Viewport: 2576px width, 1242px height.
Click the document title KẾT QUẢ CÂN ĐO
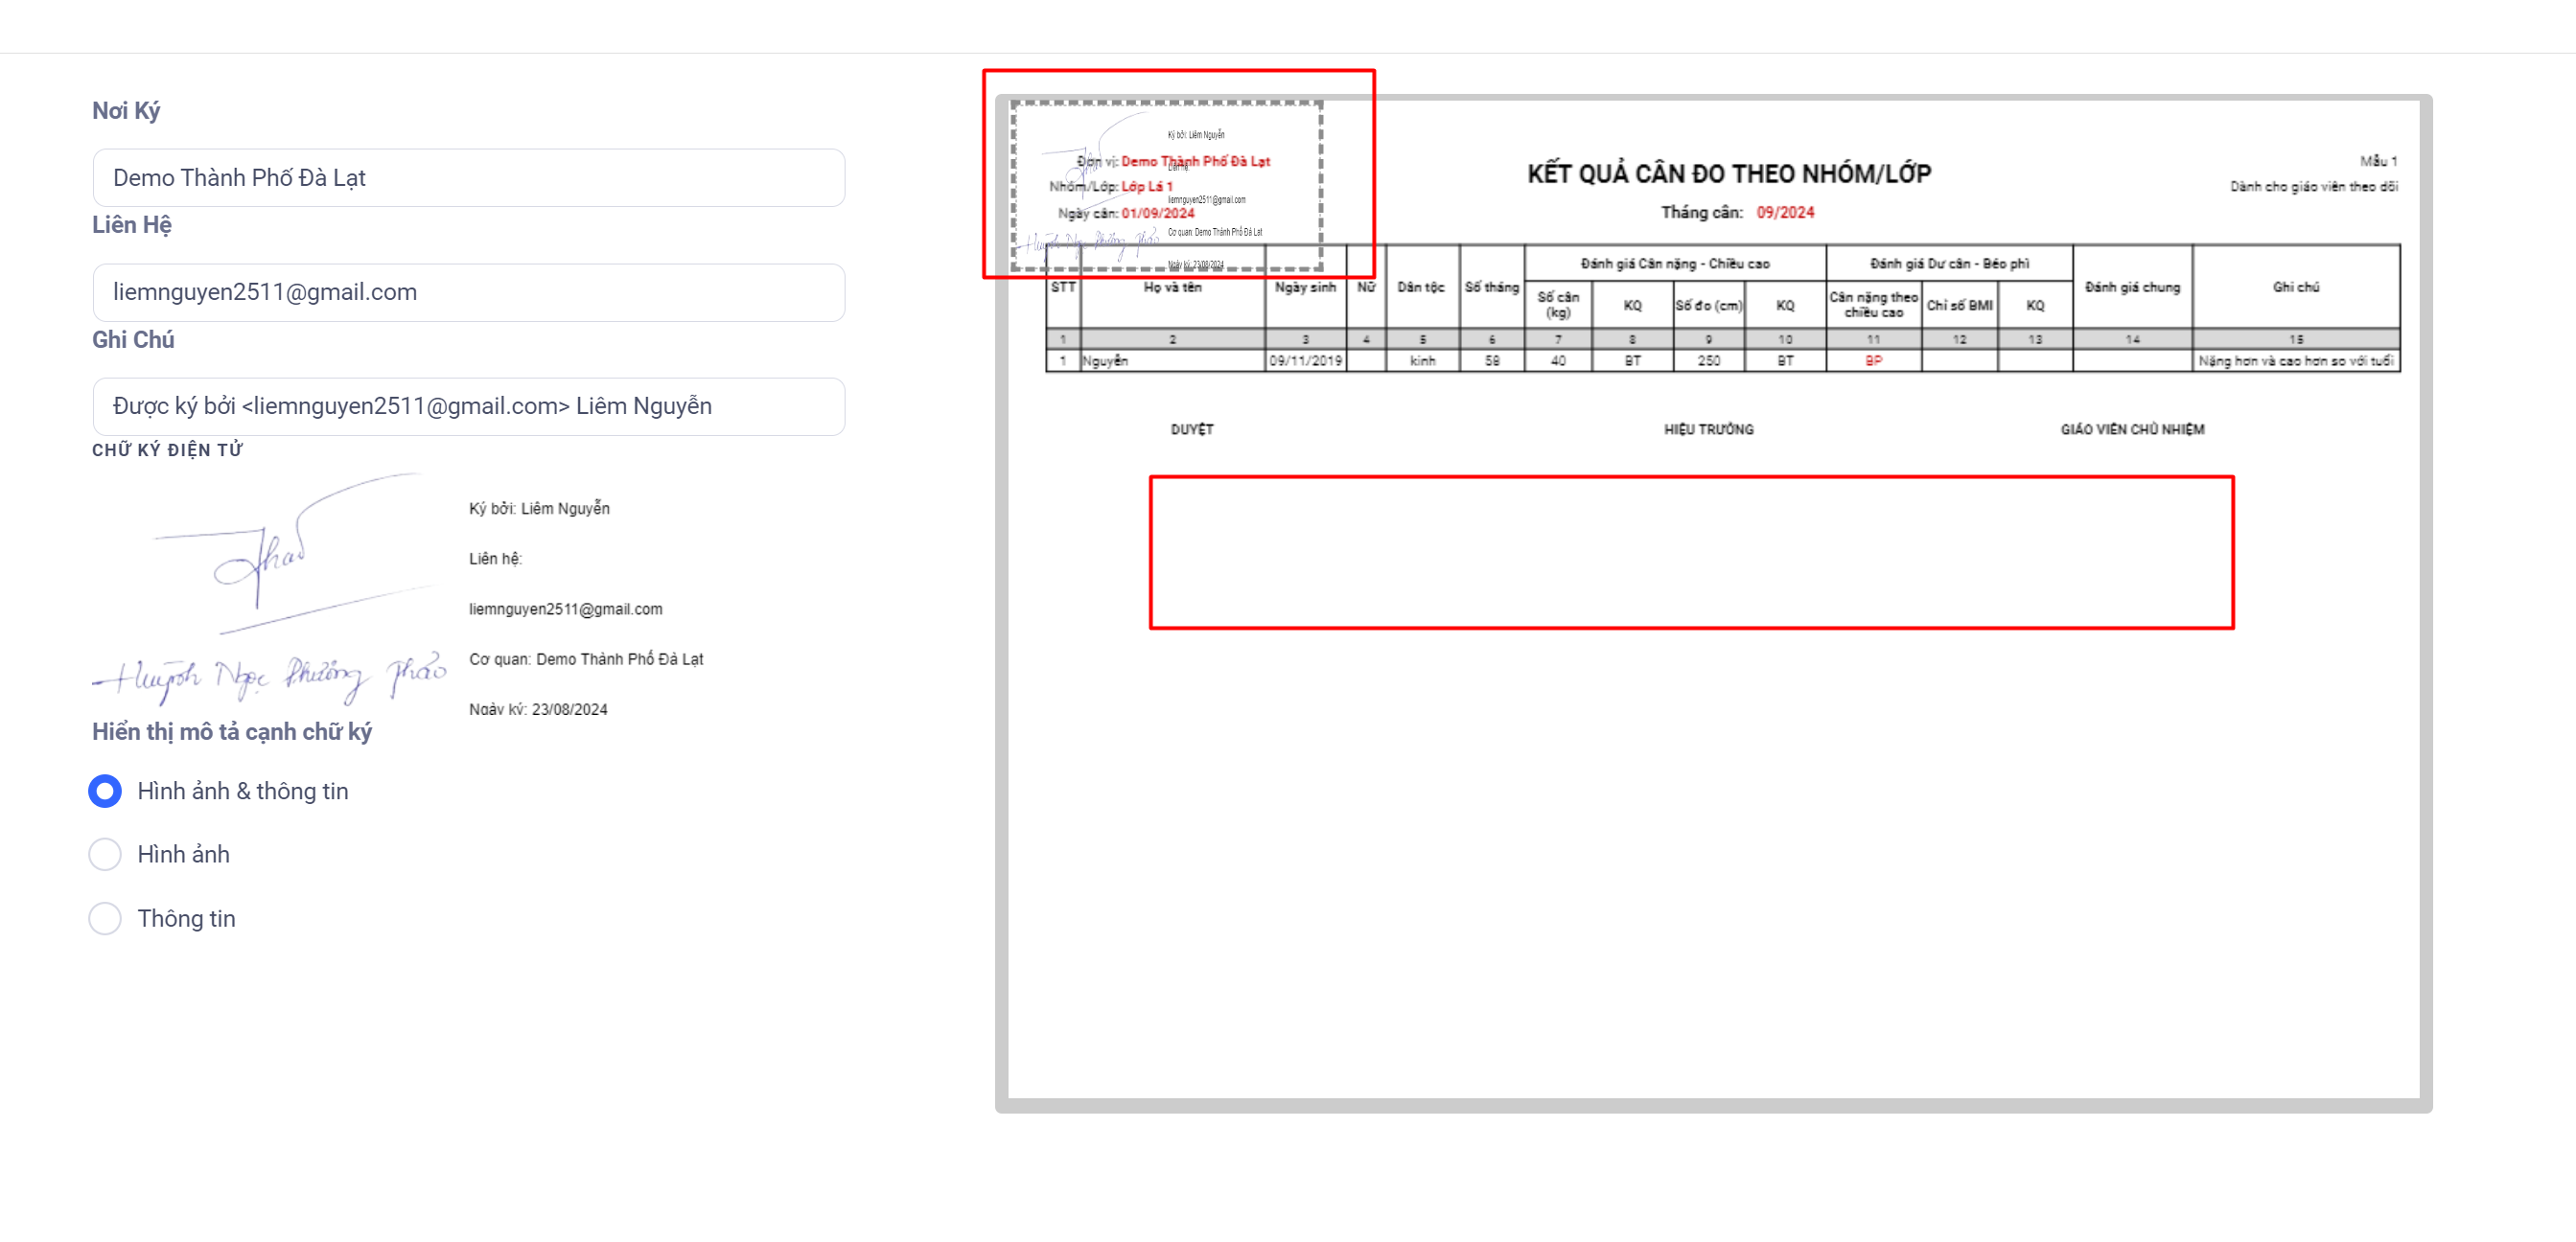[1728, 174]
